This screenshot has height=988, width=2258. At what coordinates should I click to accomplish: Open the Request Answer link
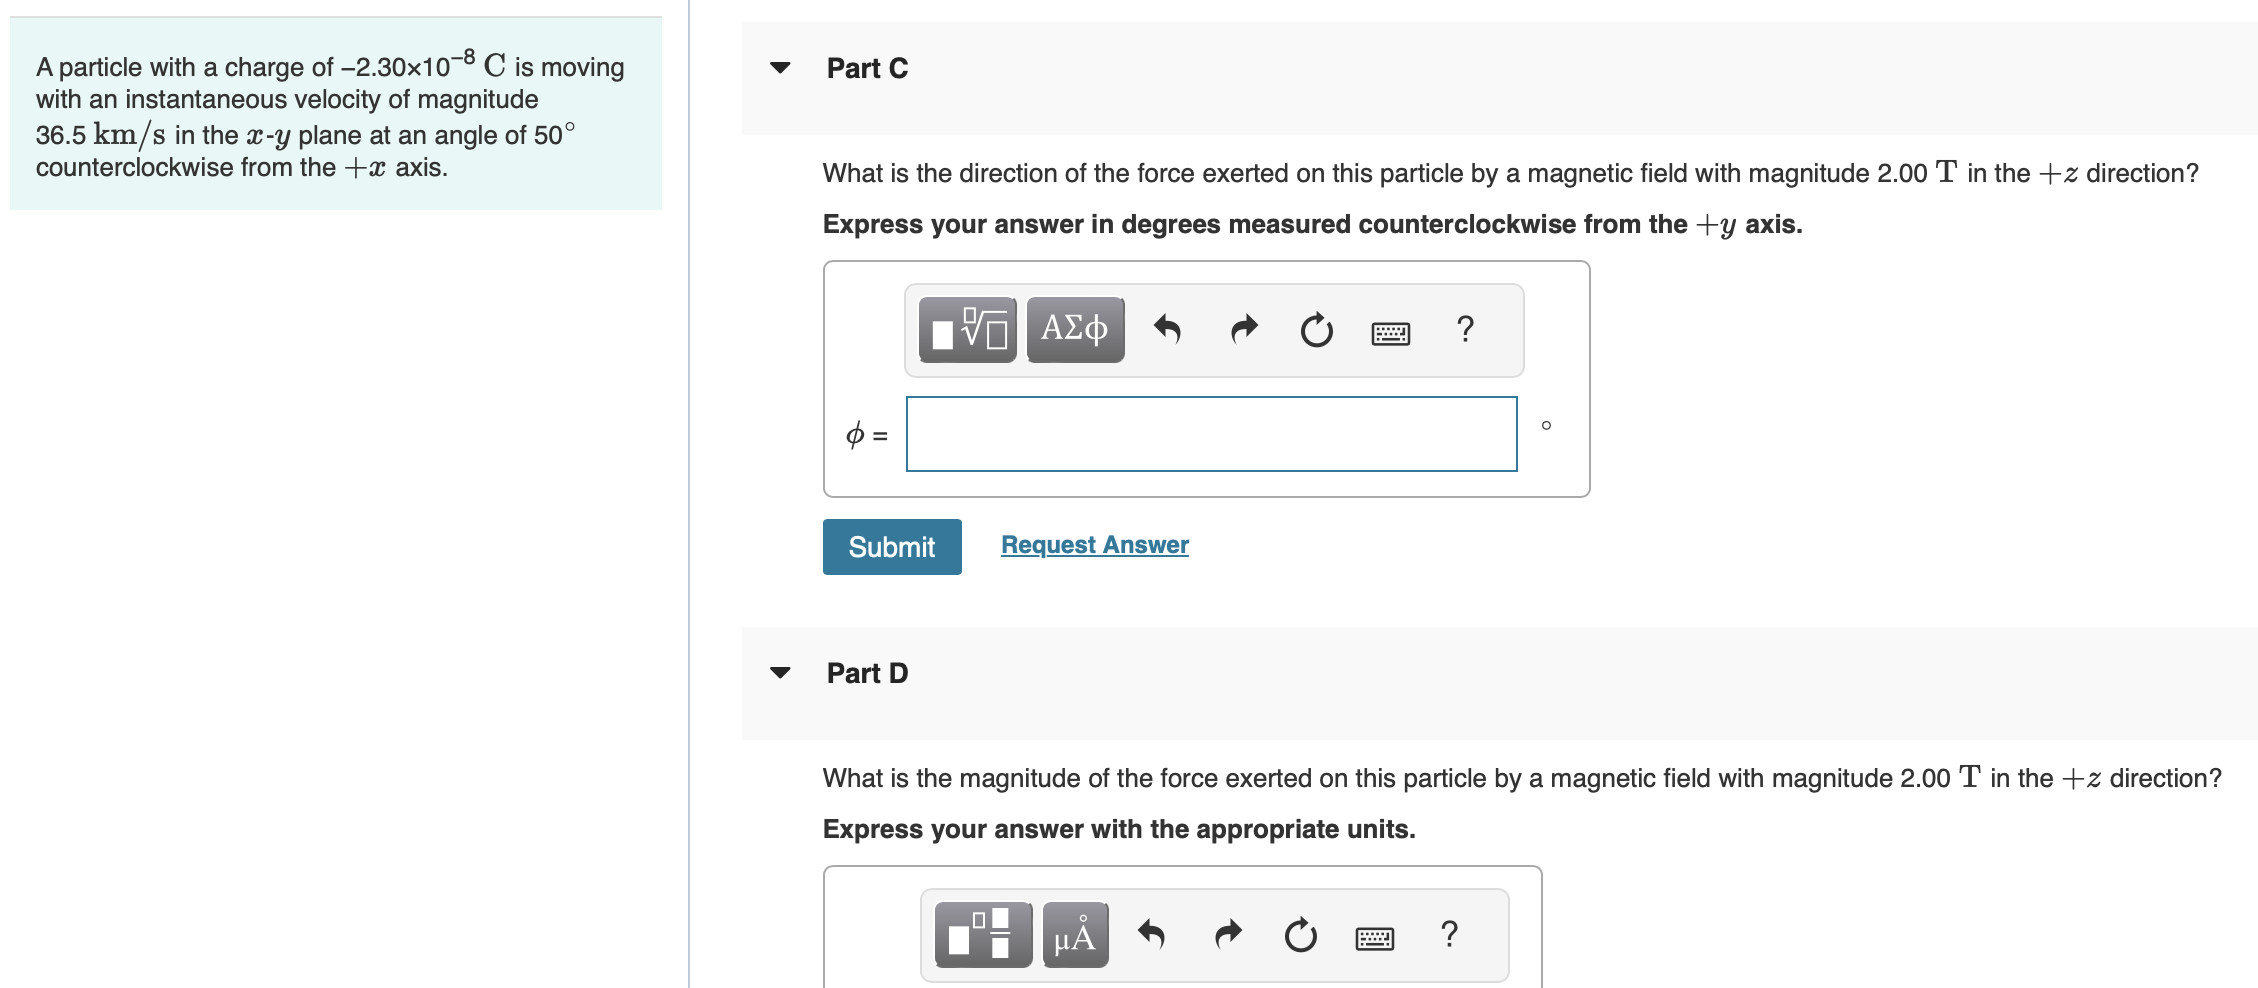[1094, 544]
